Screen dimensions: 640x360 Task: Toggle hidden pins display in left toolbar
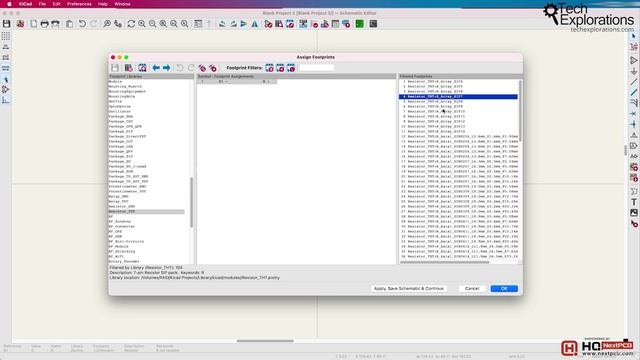point(6,90)
